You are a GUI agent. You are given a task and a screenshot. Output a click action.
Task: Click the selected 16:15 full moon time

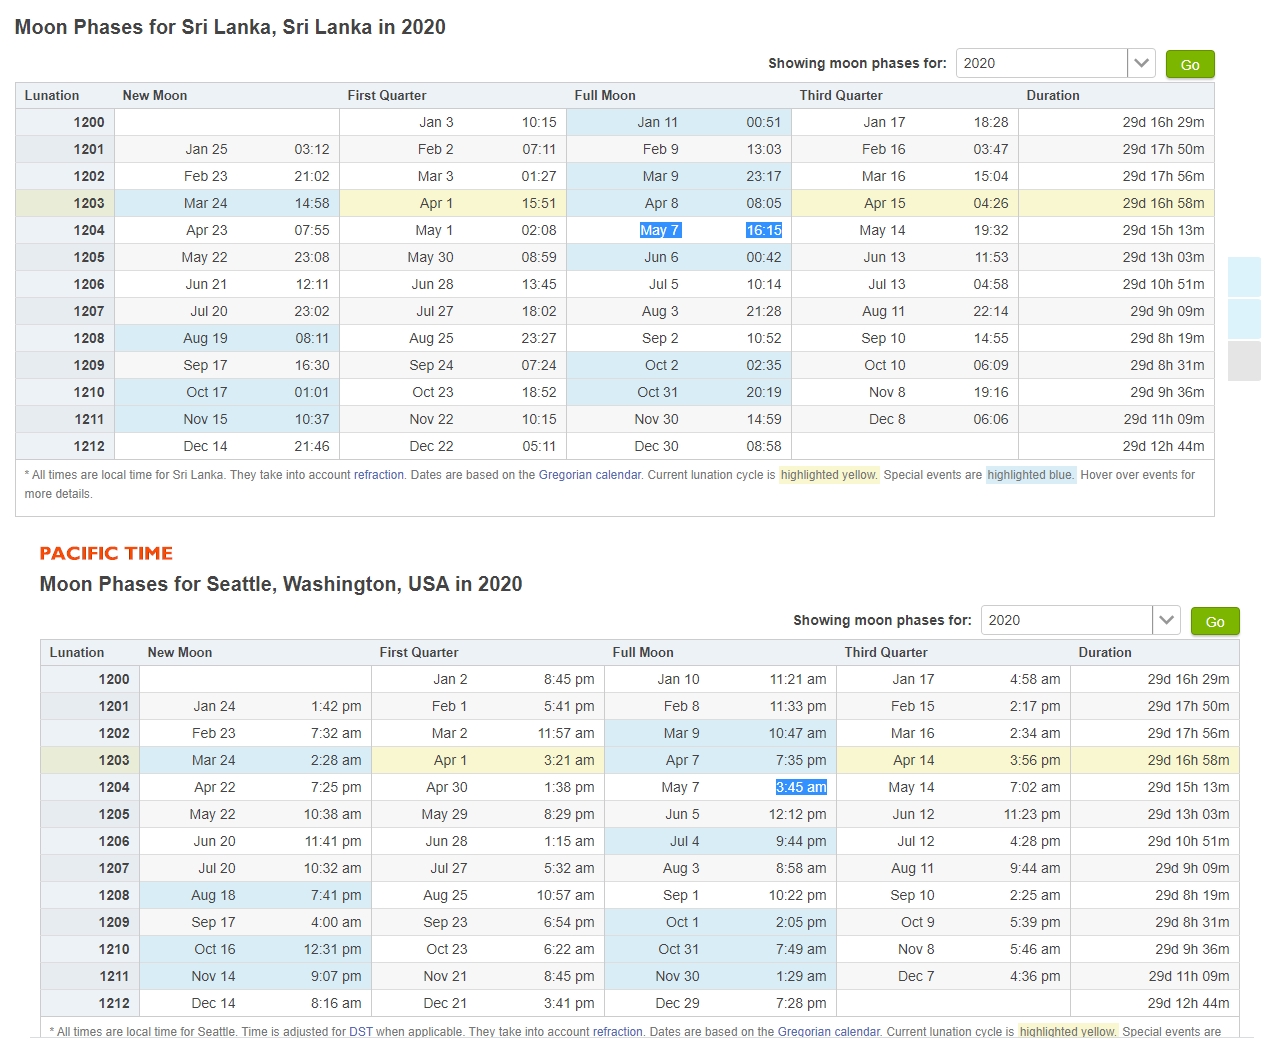pyautogui.click(x=763, y=230)
